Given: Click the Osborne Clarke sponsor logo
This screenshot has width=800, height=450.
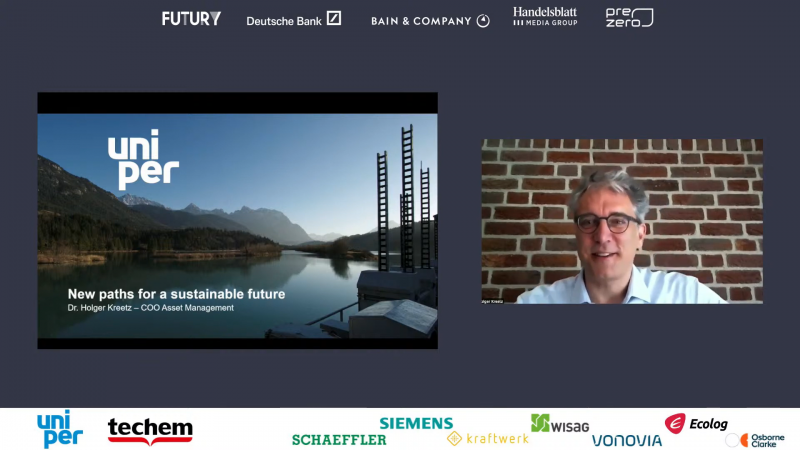Looking at the screenshot, I should tap(755, 440).
